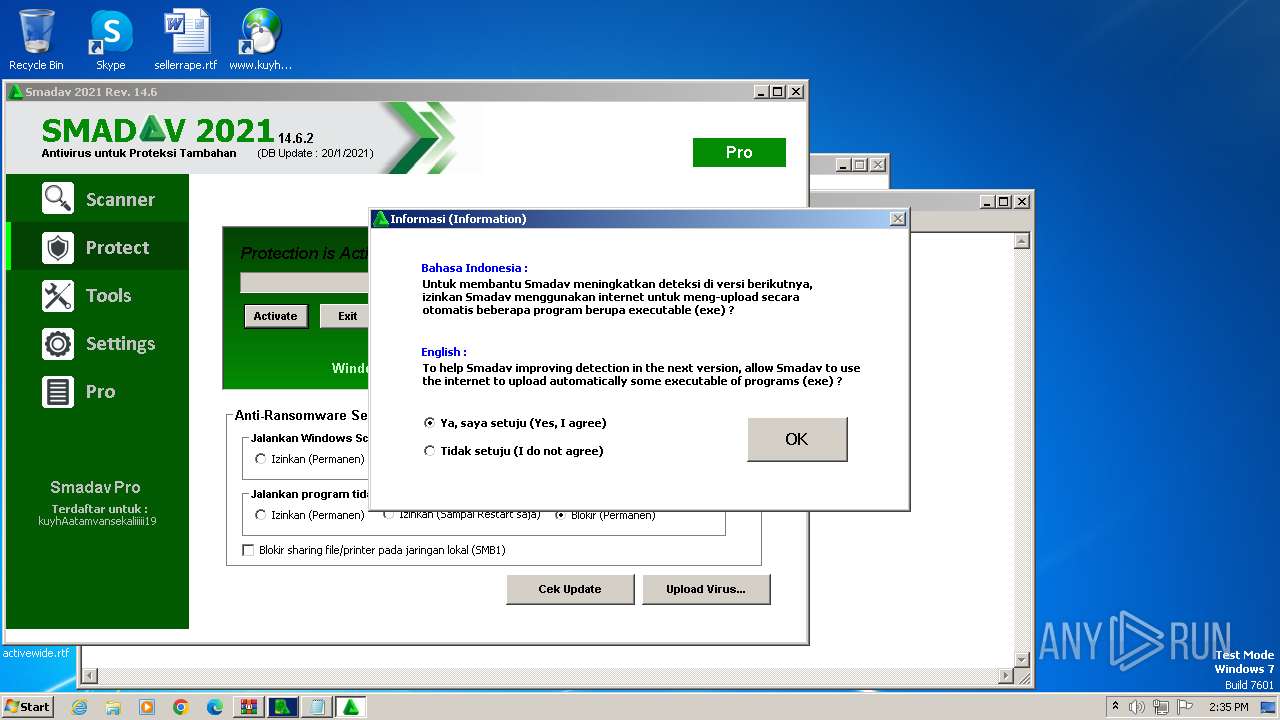Switch to the Notepad taskbar item
This screenshot has height=720, width=1280.
coord(317,707)
